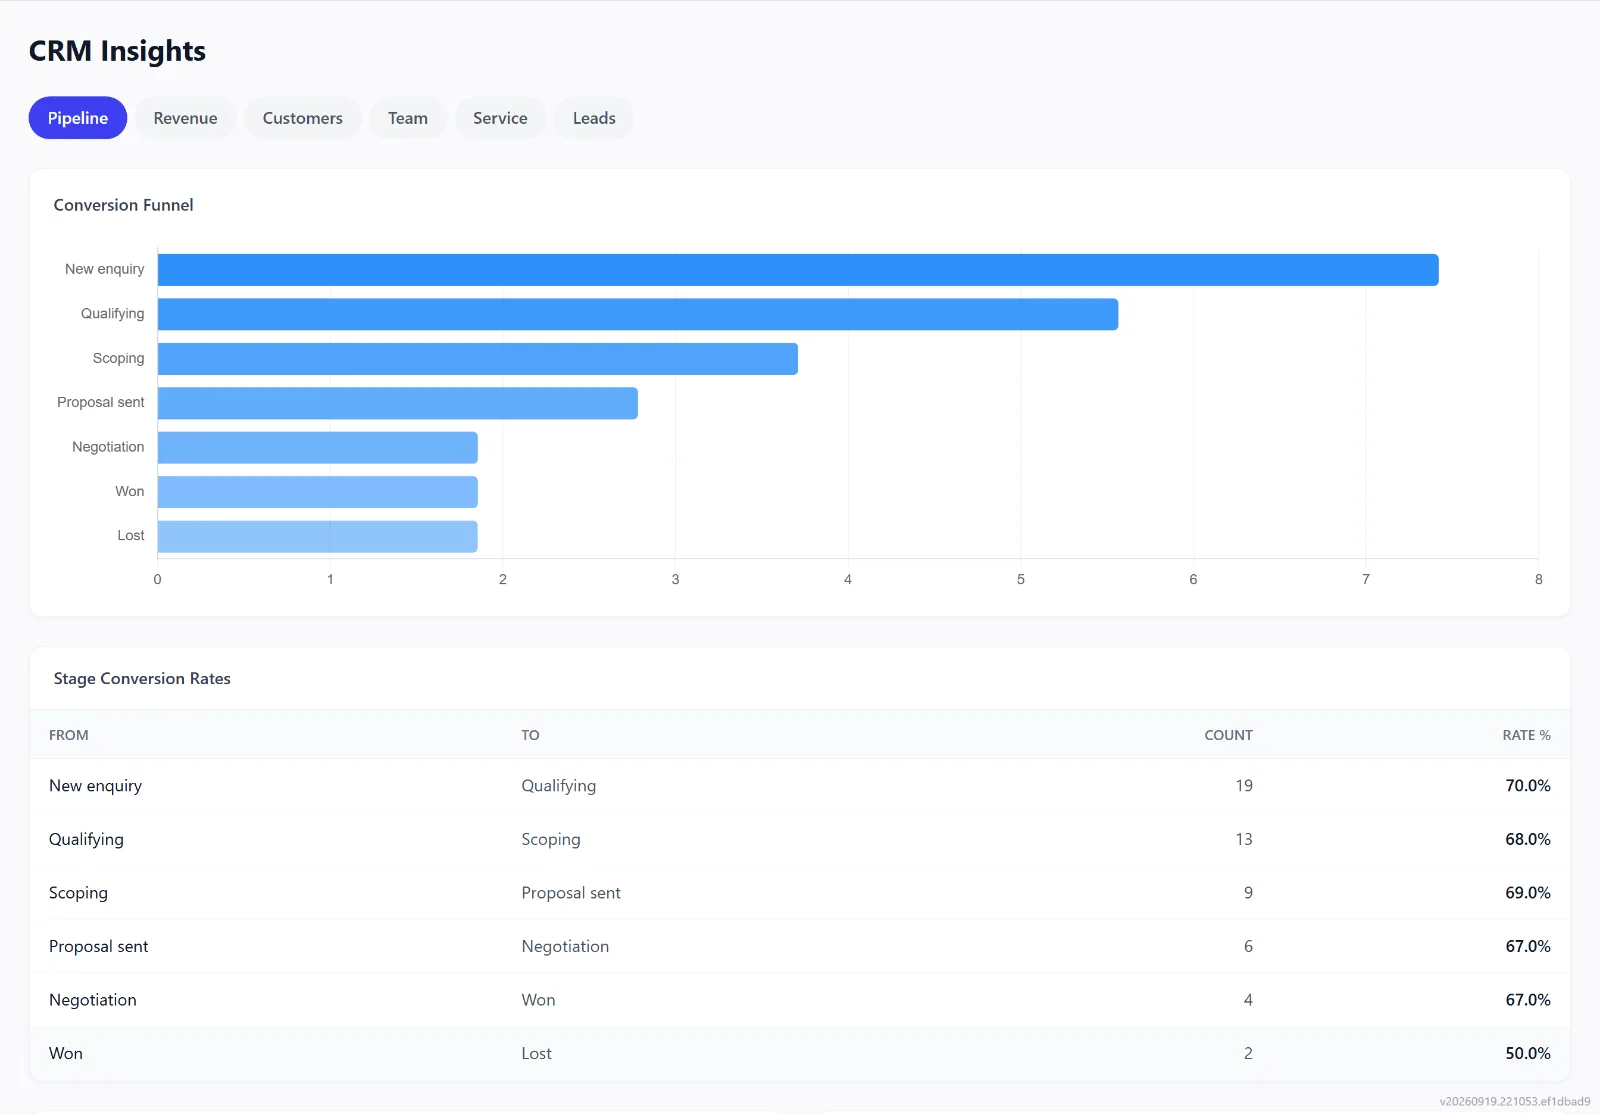Switch to the Revenue tab
Screen dimensions: 1600x1115
point(185,118)
